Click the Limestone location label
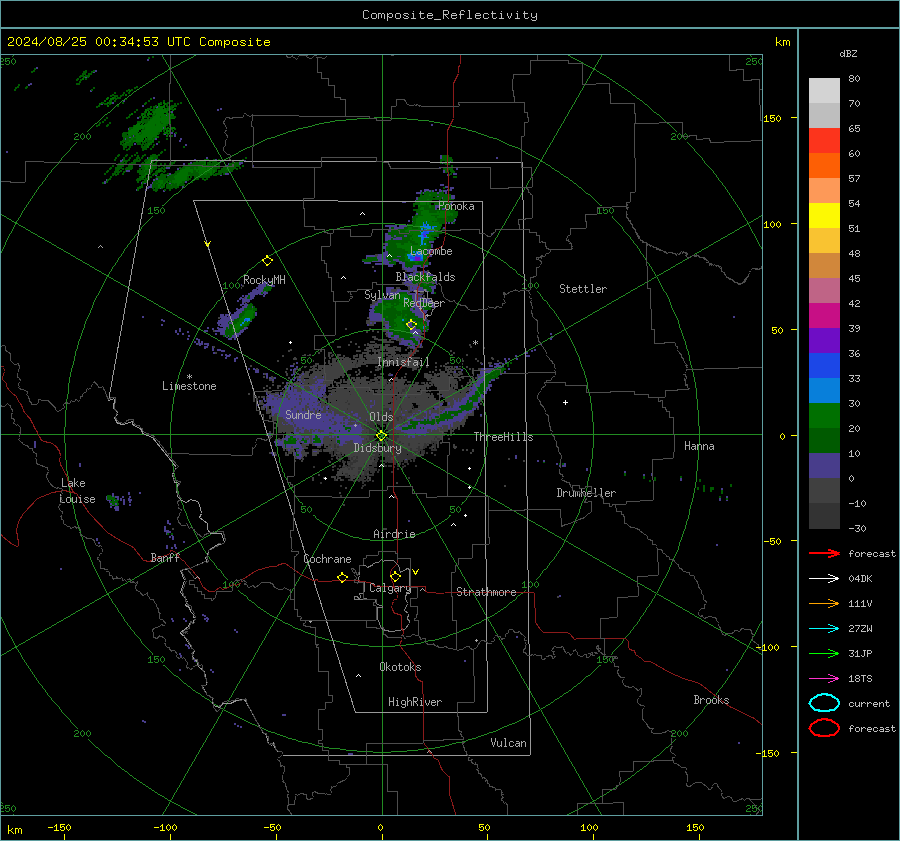Screen dimensions: 900x841 coord(189,386)
